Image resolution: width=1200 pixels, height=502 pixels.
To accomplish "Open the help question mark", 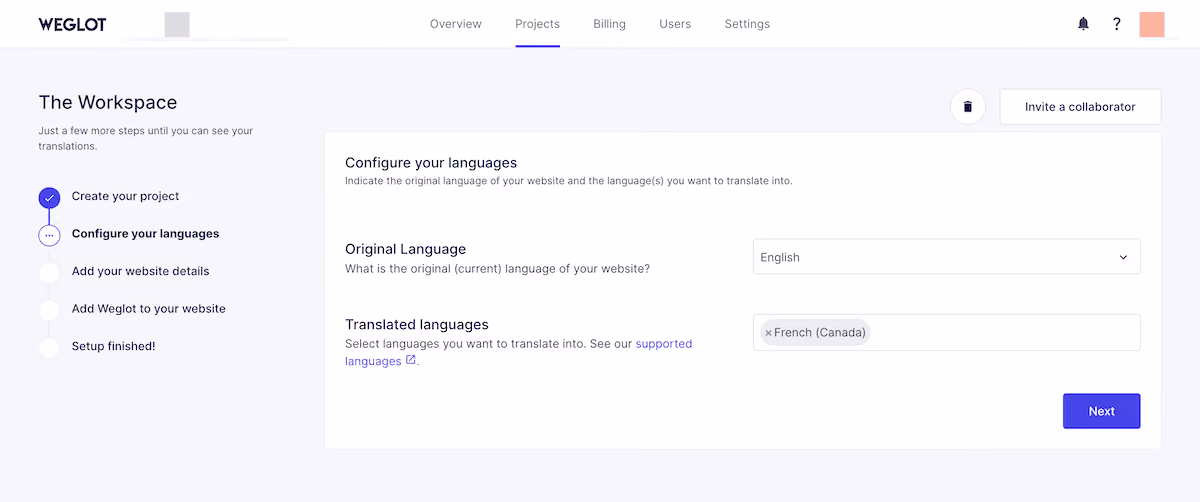I will pos(1117,24).
